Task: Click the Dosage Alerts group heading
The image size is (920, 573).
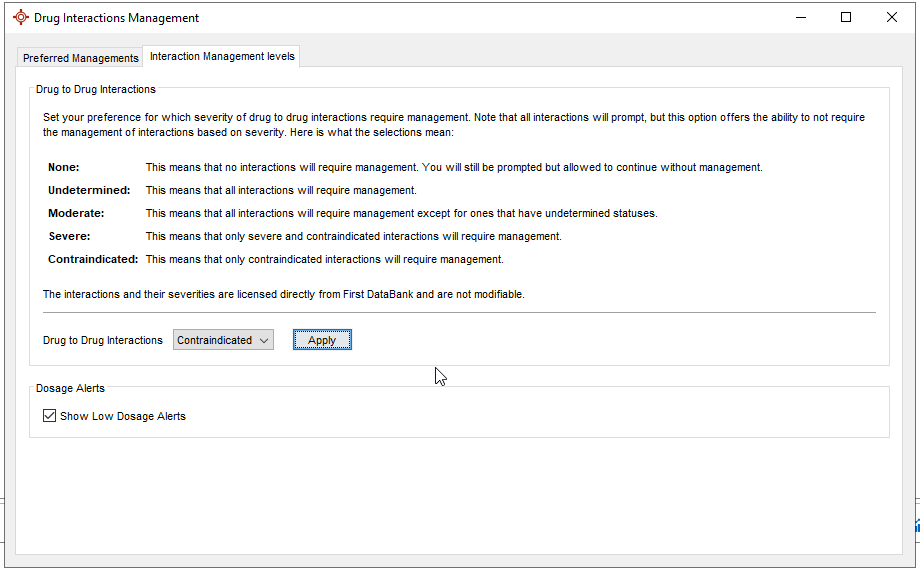Action: point(70,388)
